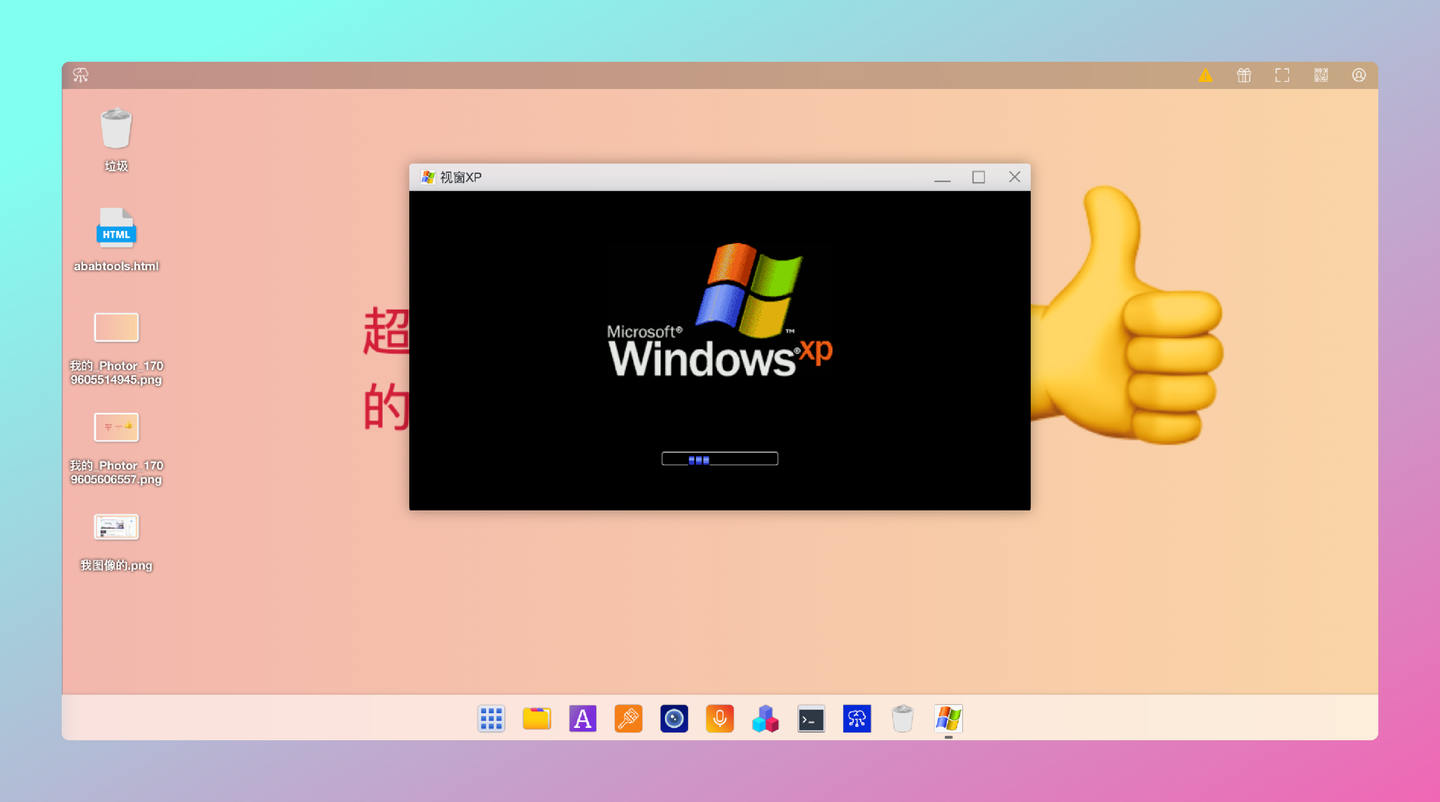Show the QR code from the menu bar
The height and width of the screenshot is (802, 1440).
point(1320,74)
